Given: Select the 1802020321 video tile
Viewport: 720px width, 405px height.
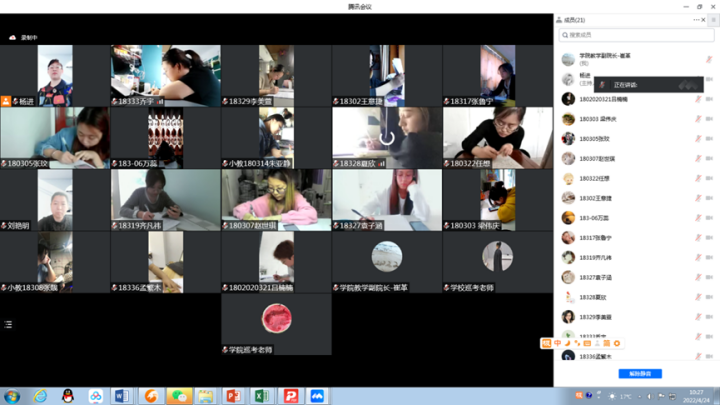Looking at the screenshot, I should (x=276, y=262).
